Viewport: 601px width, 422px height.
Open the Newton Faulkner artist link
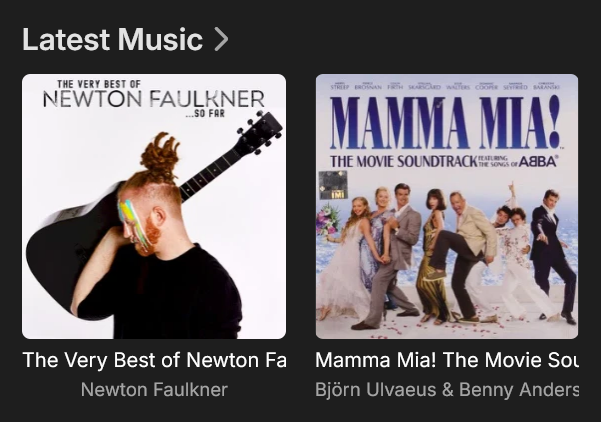154,390
